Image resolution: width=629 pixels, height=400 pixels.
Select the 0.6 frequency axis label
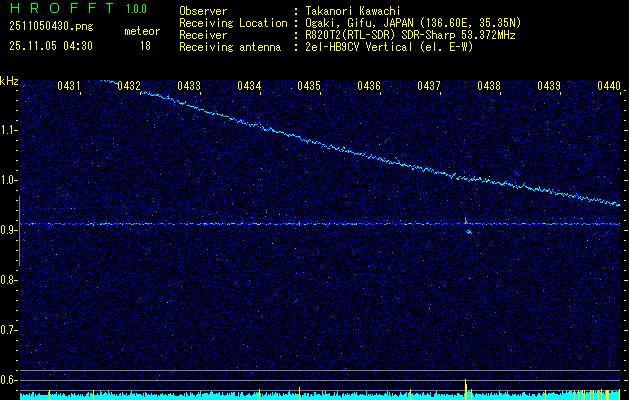[9, 379]
